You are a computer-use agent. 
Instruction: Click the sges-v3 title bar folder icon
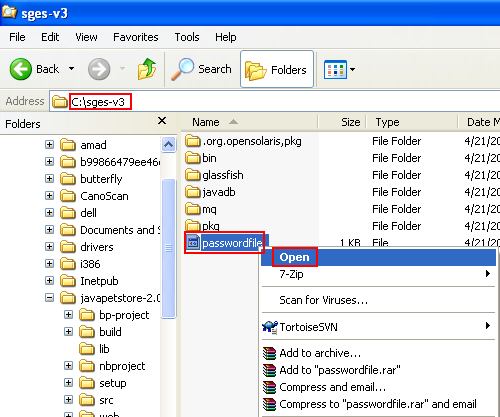pos(9,12)
